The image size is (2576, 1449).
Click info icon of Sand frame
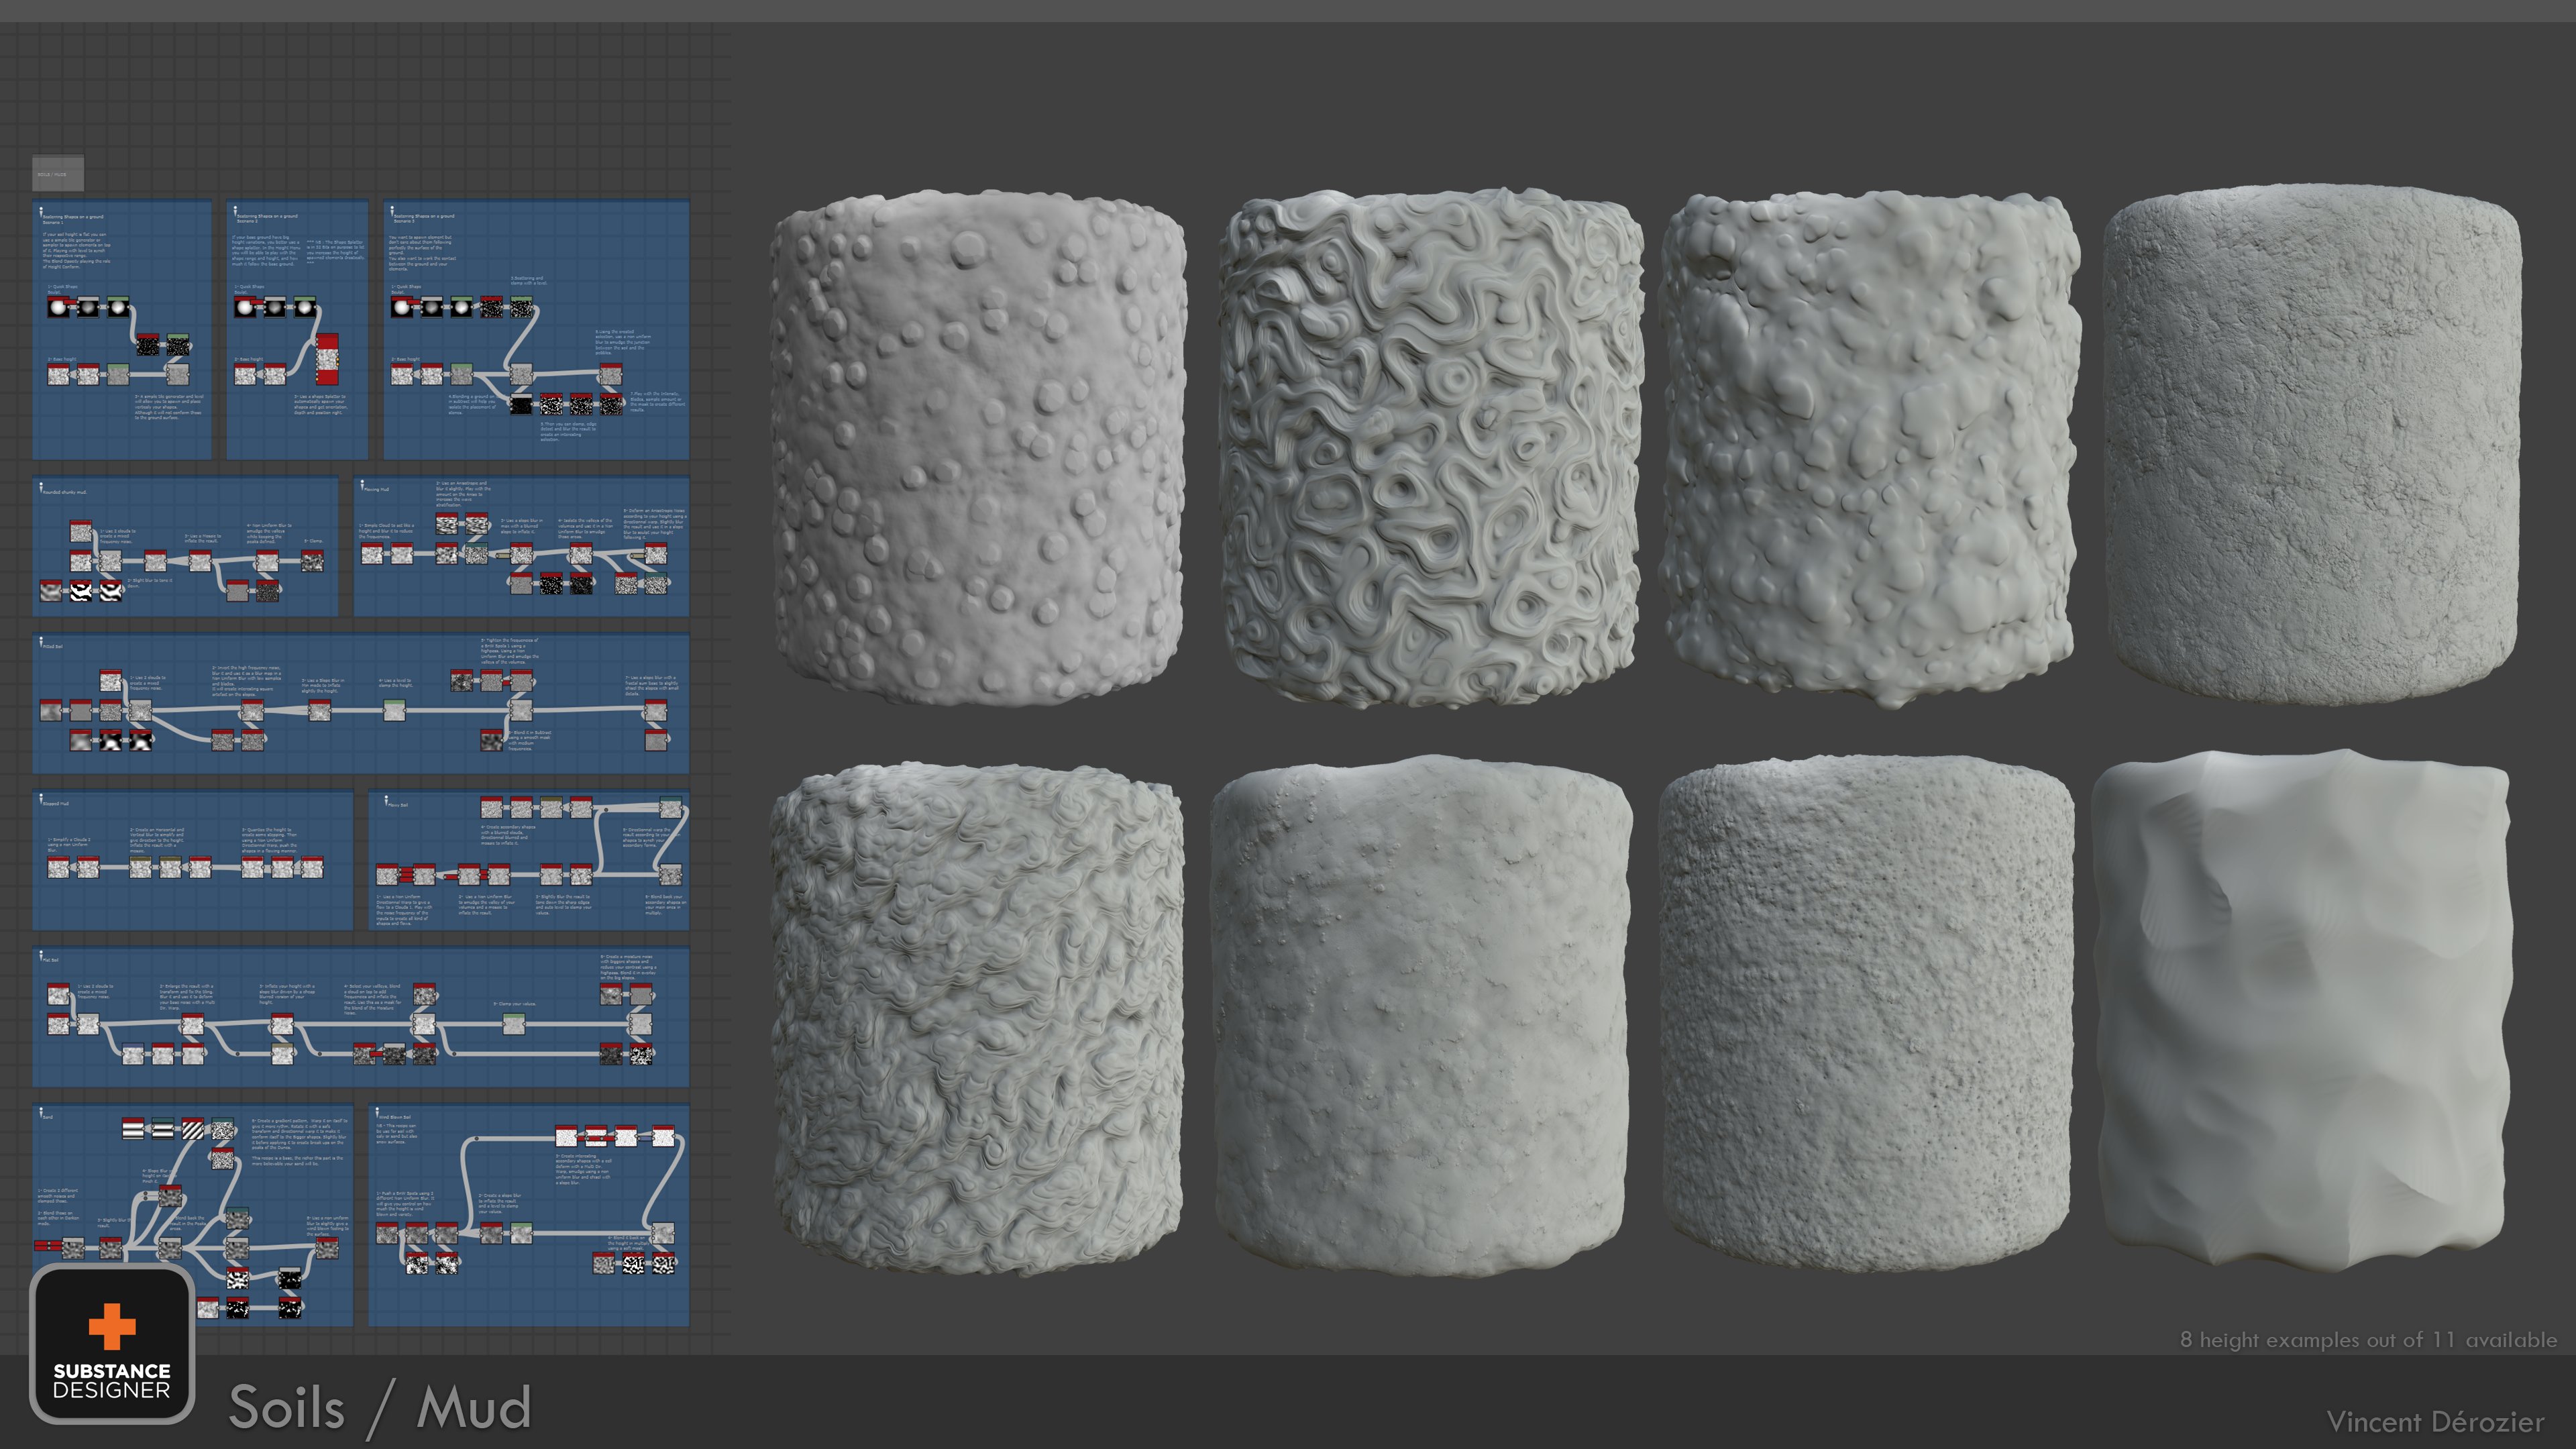(42, 1112)
